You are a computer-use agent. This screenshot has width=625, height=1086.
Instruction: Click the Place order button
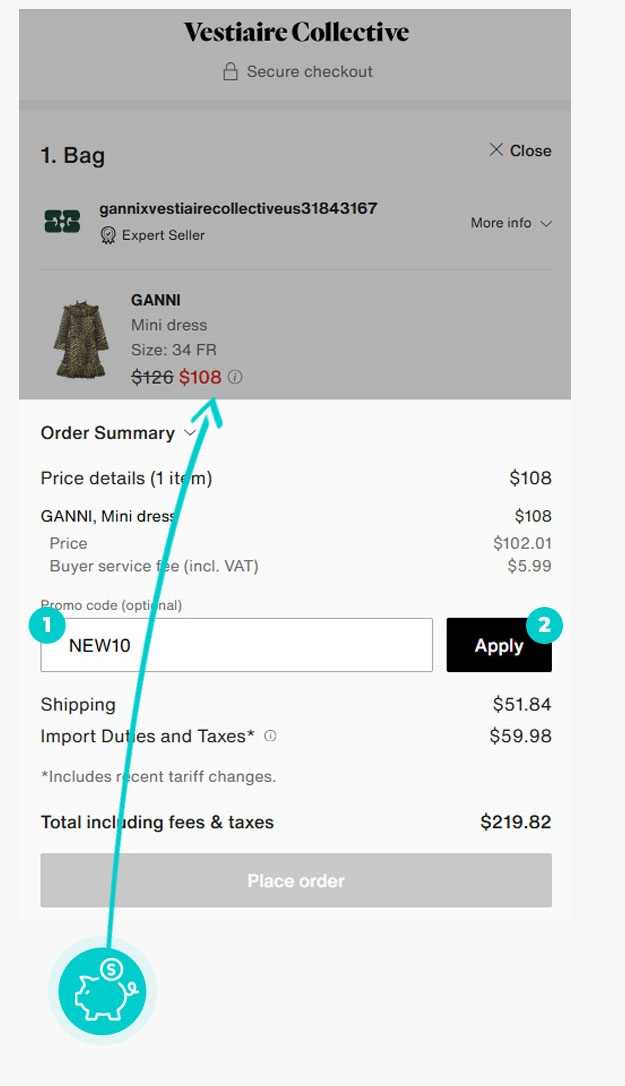[x=296, y=880]
